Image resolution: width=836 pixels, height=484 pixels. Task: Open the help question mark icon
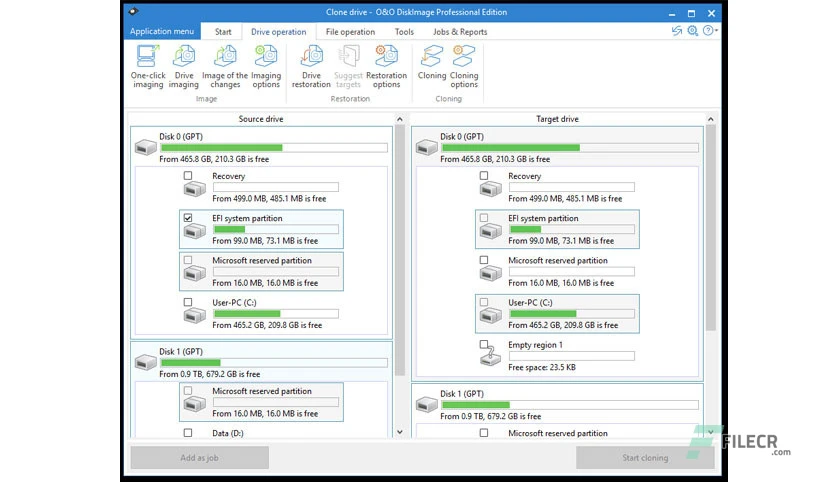click(x=708, y=31)
